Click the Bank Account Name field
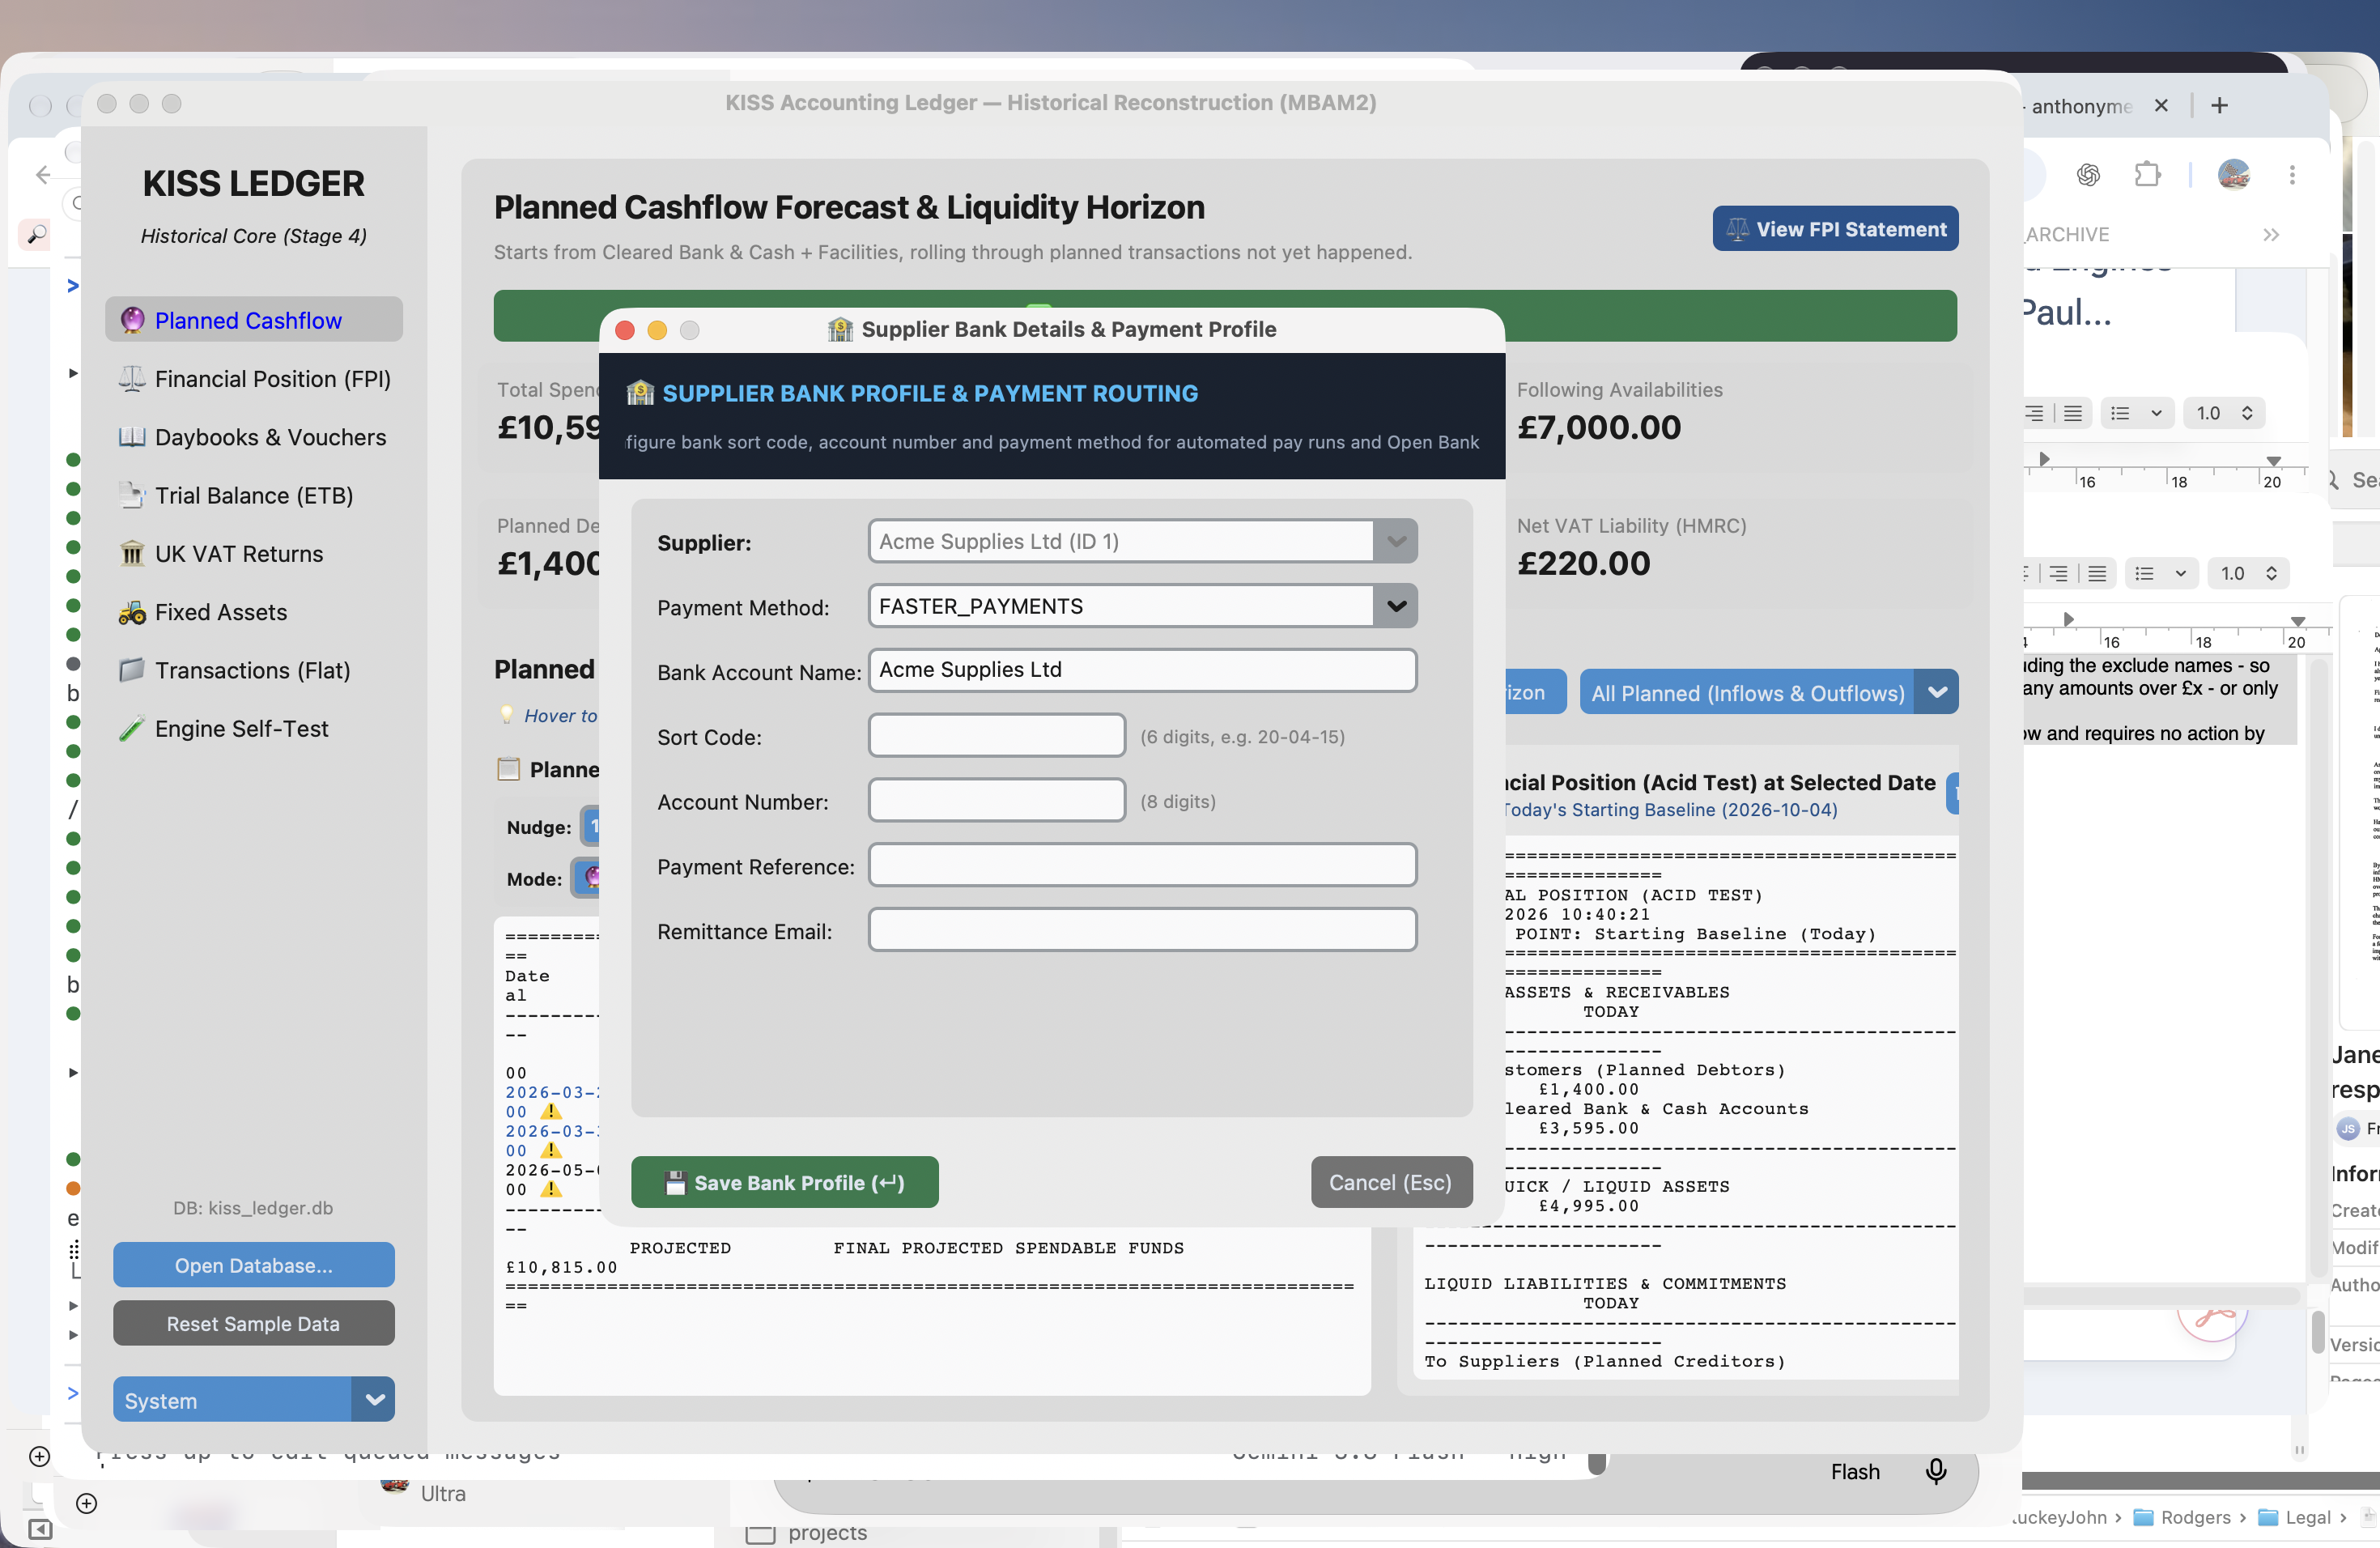The image size is (2380, 1548). 1142,670
